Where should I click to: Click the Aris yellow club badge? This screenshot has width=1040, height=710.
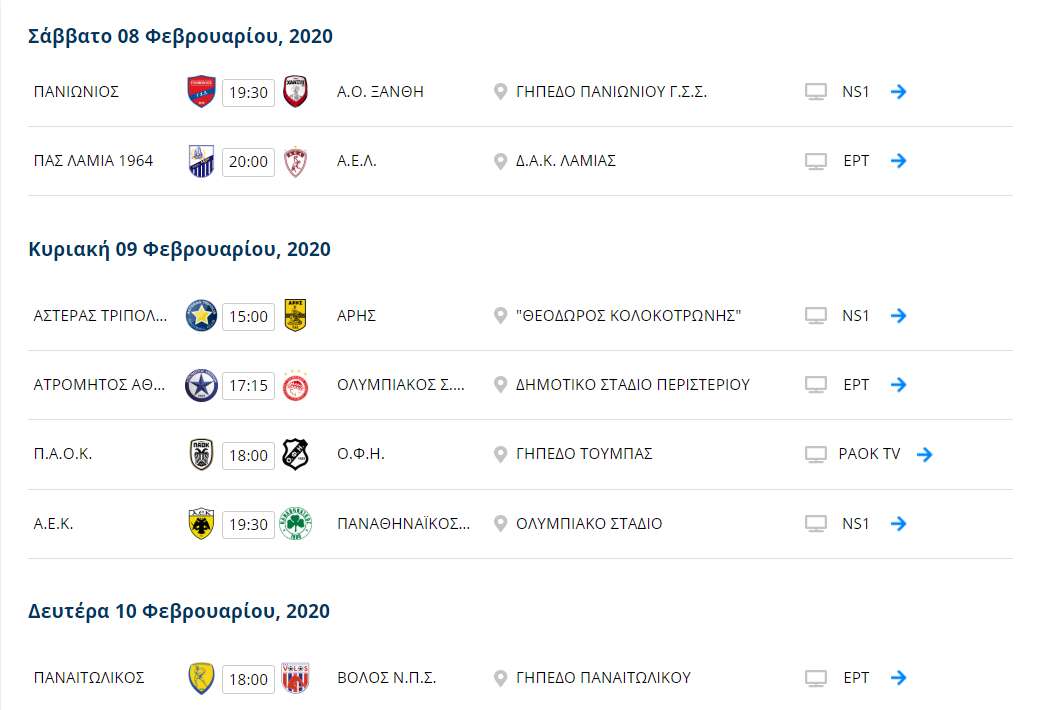pyautogui.click(x=295, y=315)
